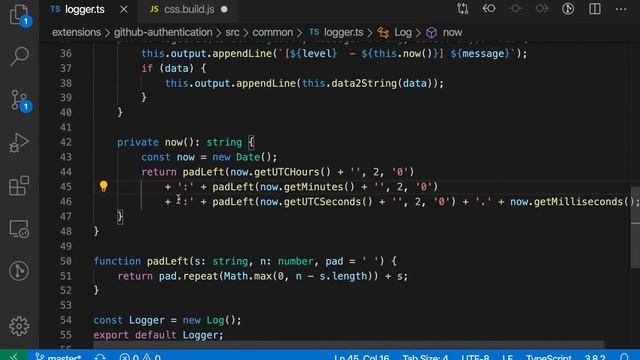Go to next revision icon
The image size is (640, 360).
542,9
